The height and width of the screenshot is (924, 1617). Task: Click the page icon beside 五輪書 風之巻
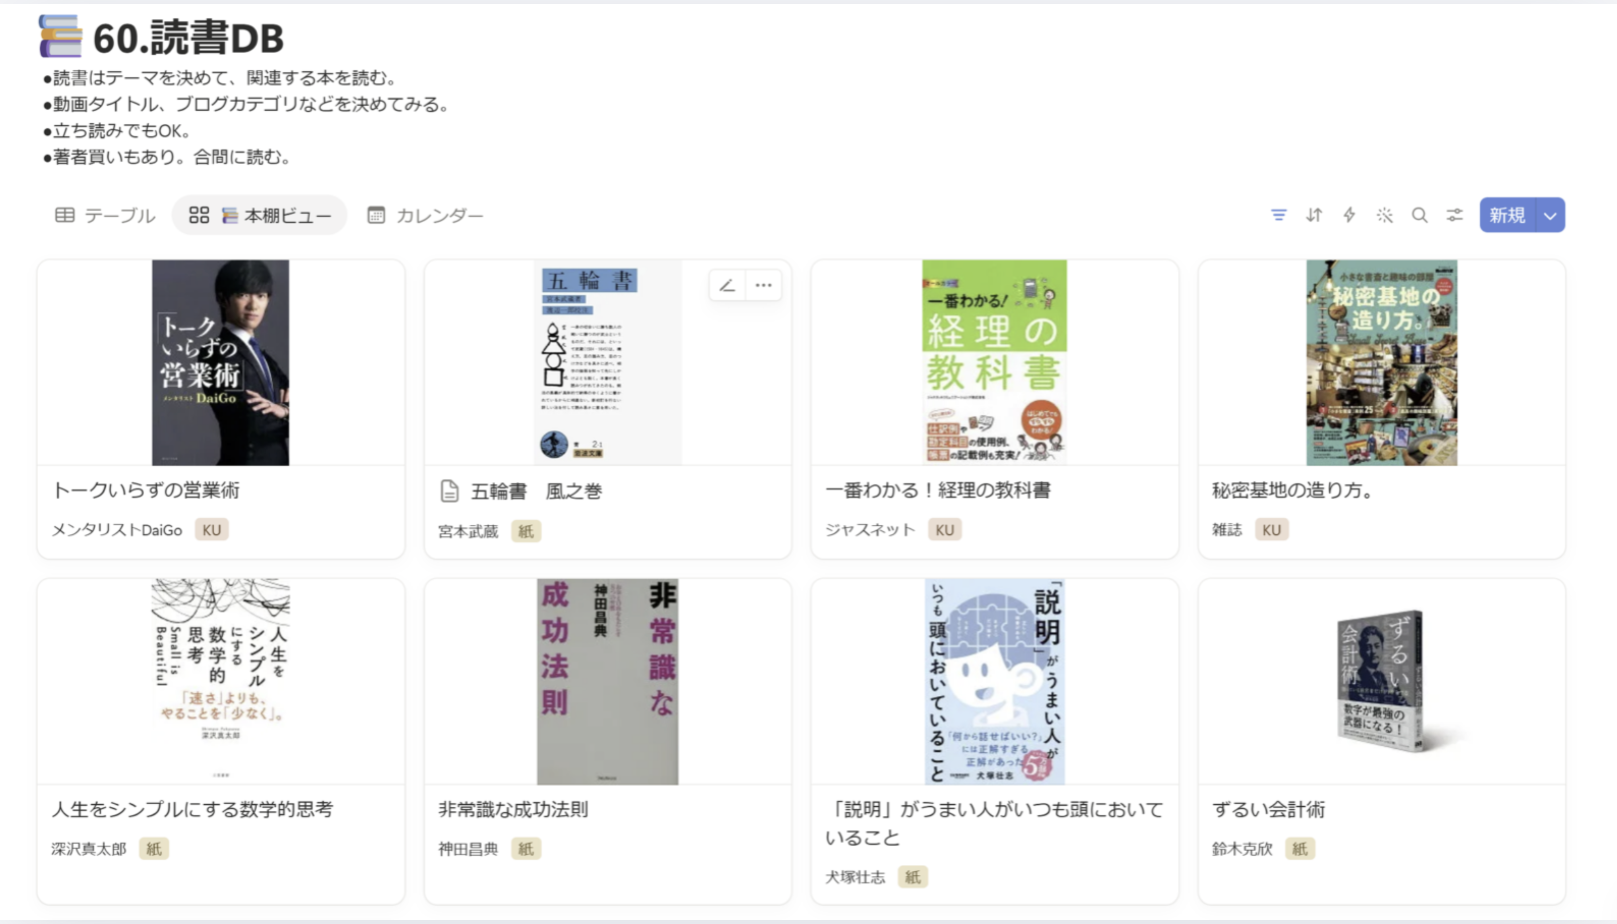(450, 491)
